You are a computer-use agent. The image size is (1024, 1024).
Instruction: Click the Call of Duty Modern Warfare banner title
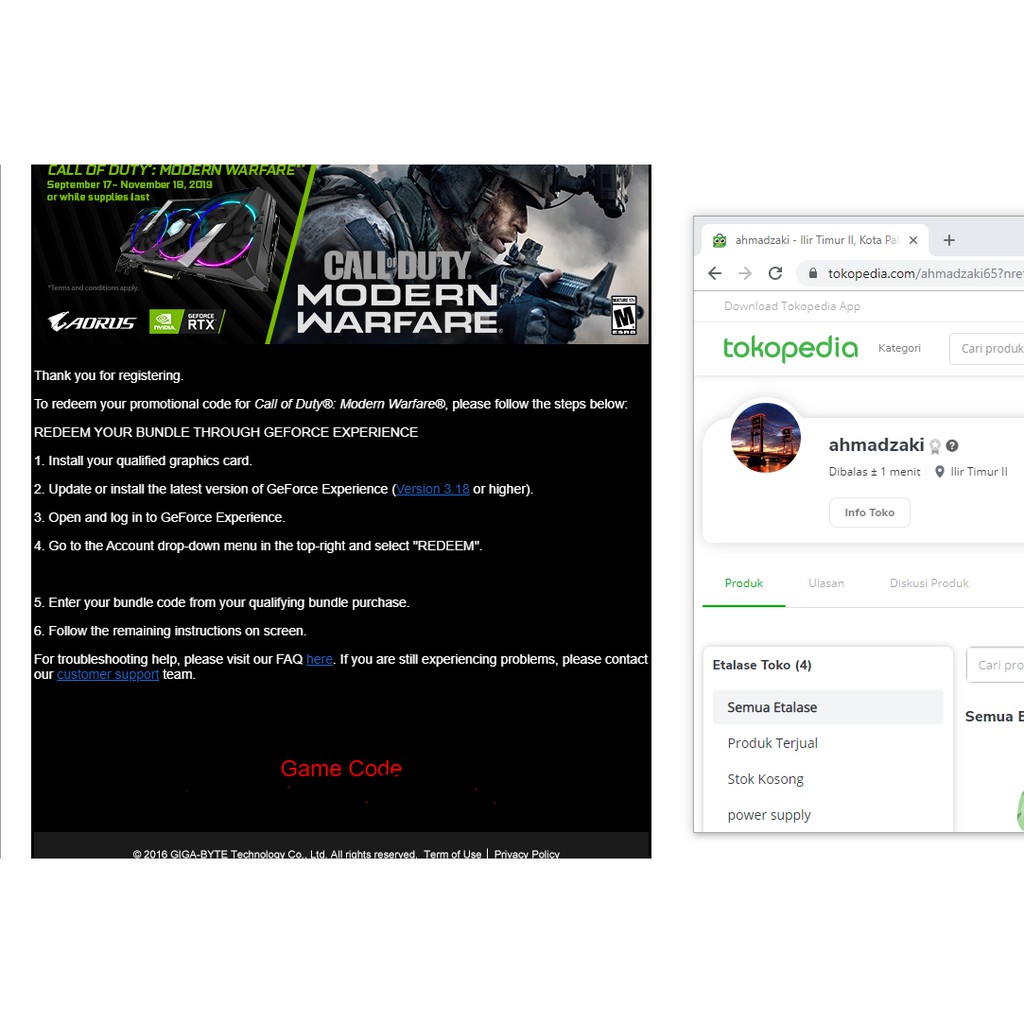pos(398,293)
